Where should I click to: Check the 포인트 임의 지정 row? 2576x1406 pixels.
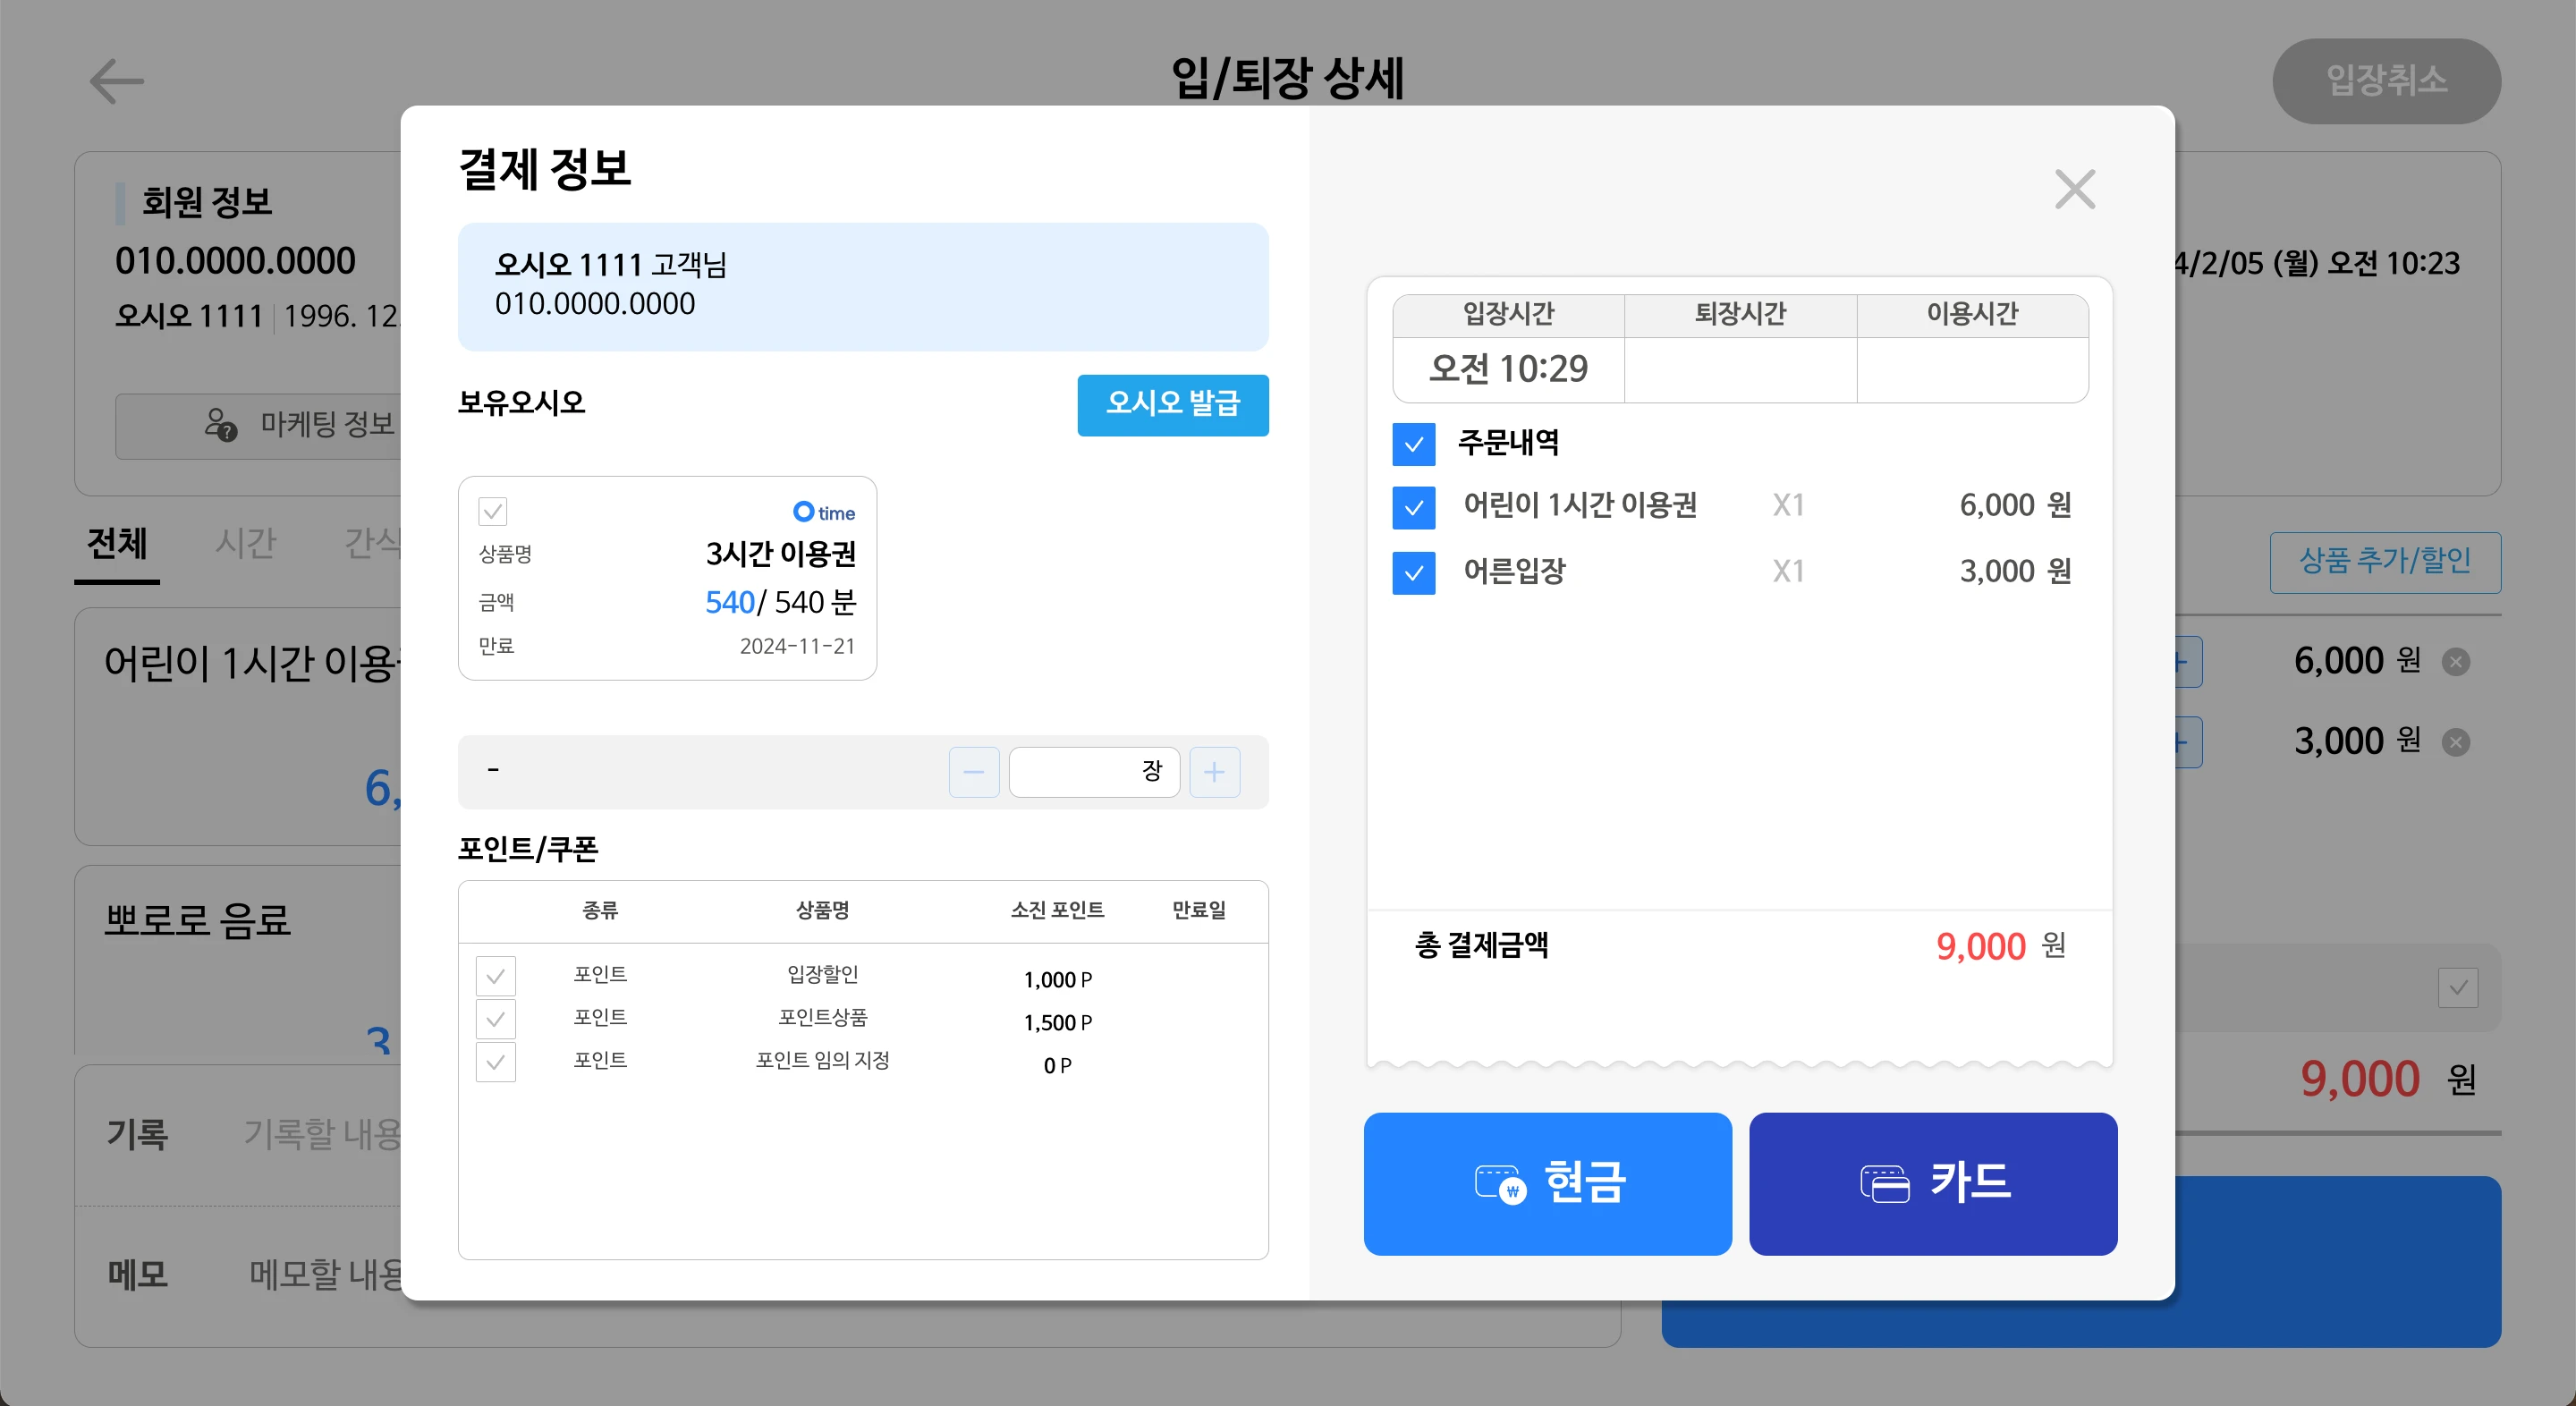(496, 1062)
